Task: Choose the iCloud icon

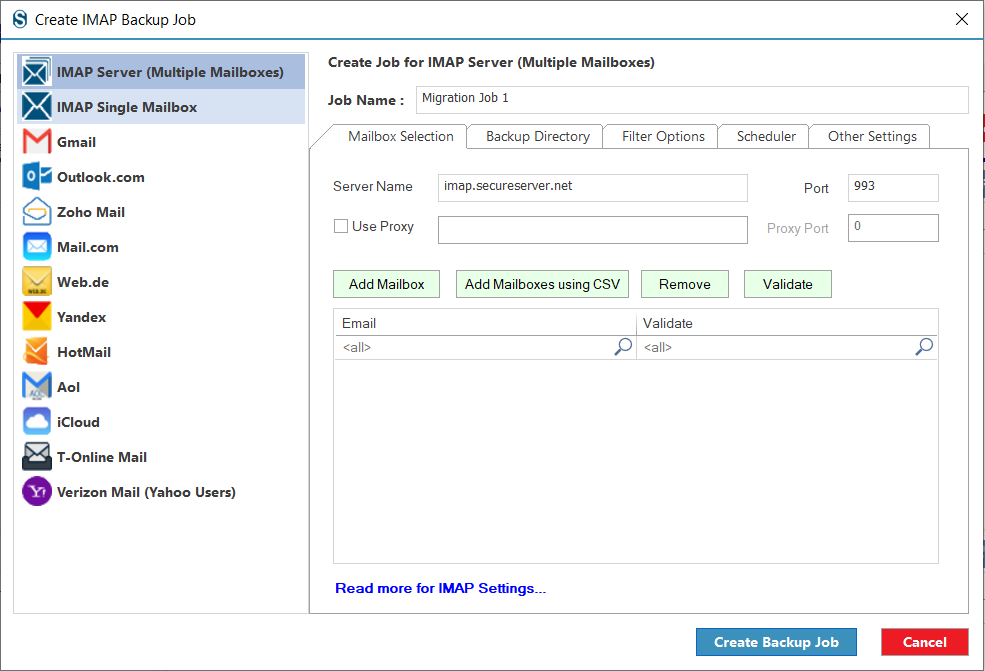Action: click(36, 422)
